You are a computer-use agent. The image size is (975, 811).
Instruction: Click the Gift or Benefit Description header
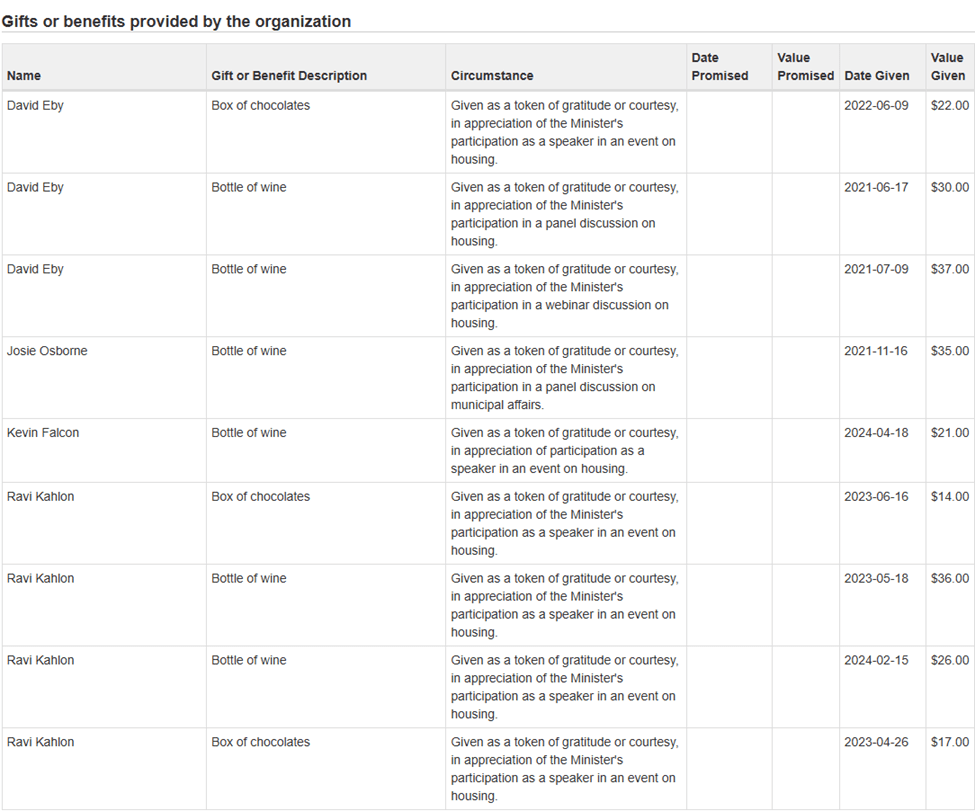point(289,76)
